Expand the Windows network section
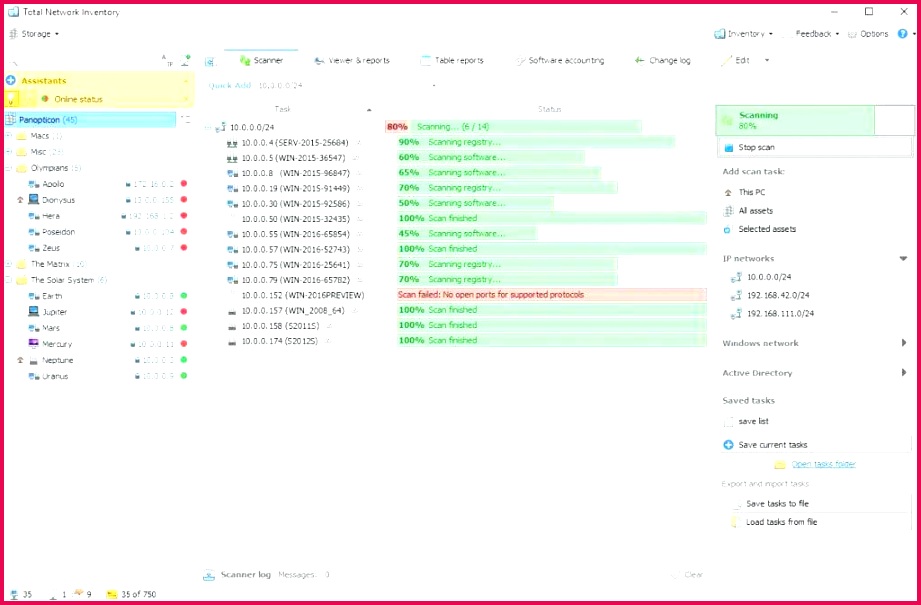The width and height of the screenshot is (921, 605). [x=903, y=343]
